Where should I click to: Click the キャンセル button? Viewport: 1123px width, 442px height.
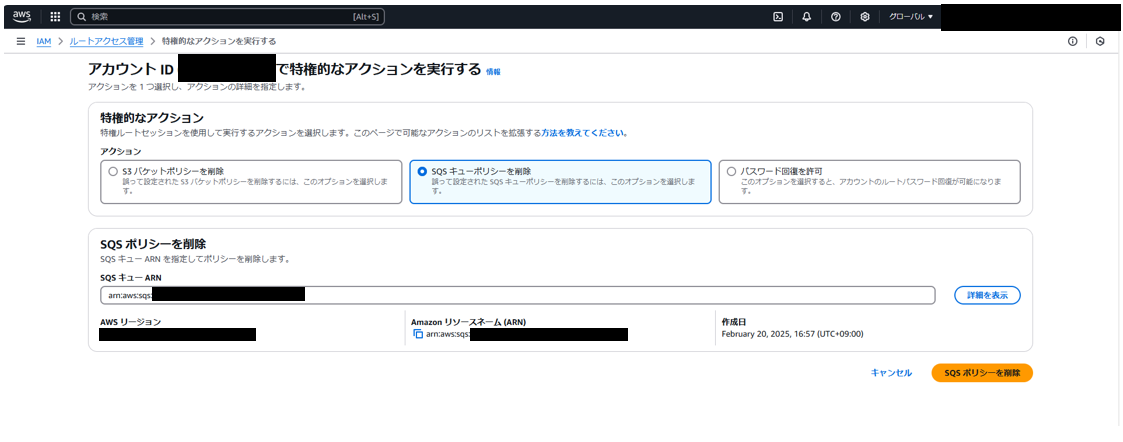coord(891,373)
